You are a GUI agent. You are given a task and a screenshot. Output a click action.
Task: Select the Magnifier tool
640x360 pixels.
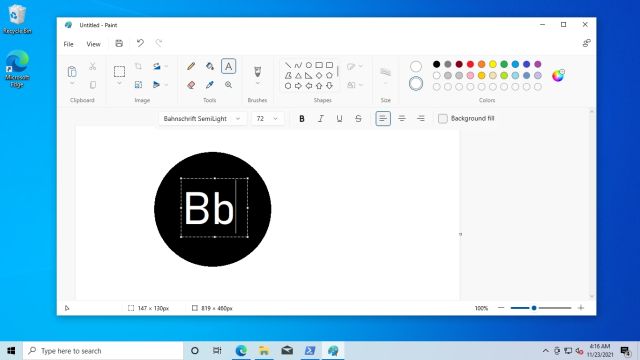point(229,85)
